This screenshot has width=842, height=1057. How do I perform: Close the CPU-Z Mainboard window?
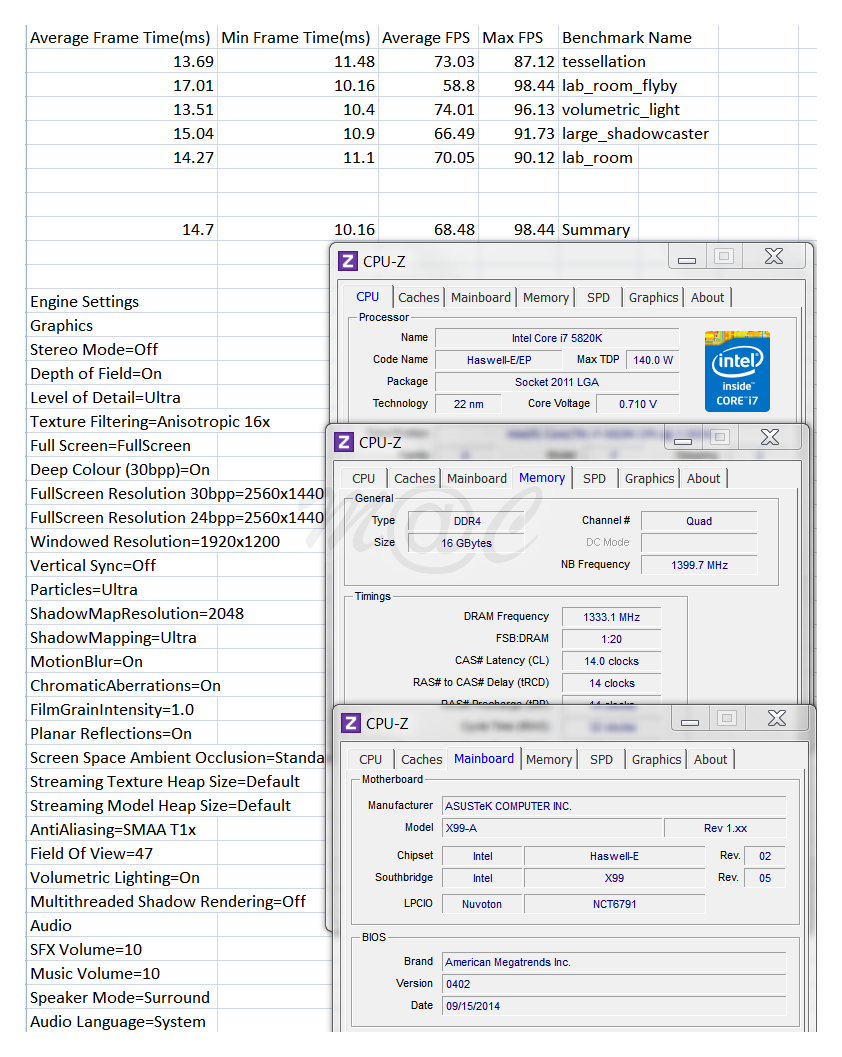point(777,719)
